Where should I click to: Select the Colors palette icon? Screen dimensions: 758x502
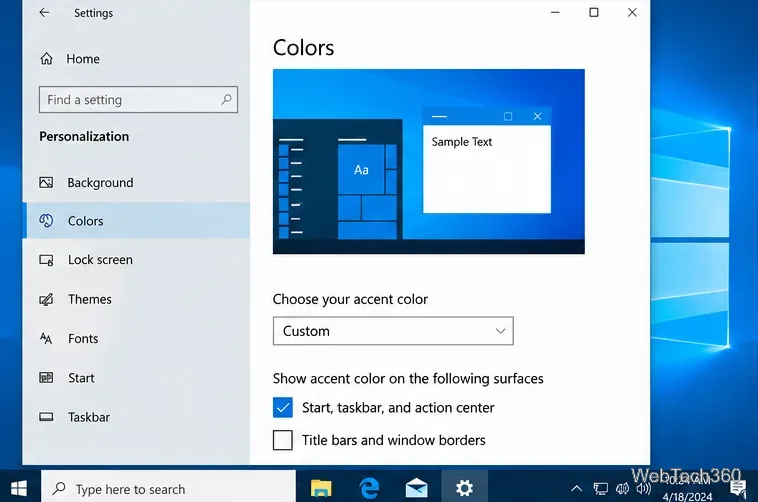(x=46, y=221)
